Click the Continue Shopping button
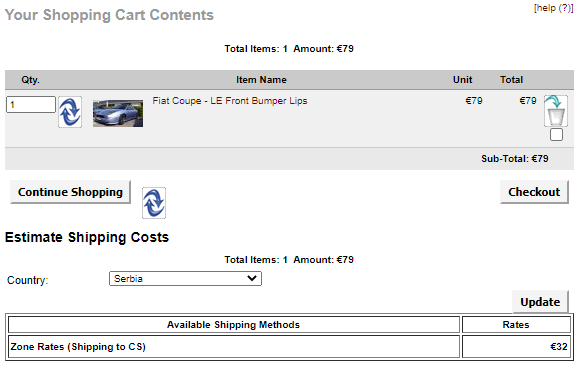The width and height of the screenshot is (579, 388). coord(70,192)
